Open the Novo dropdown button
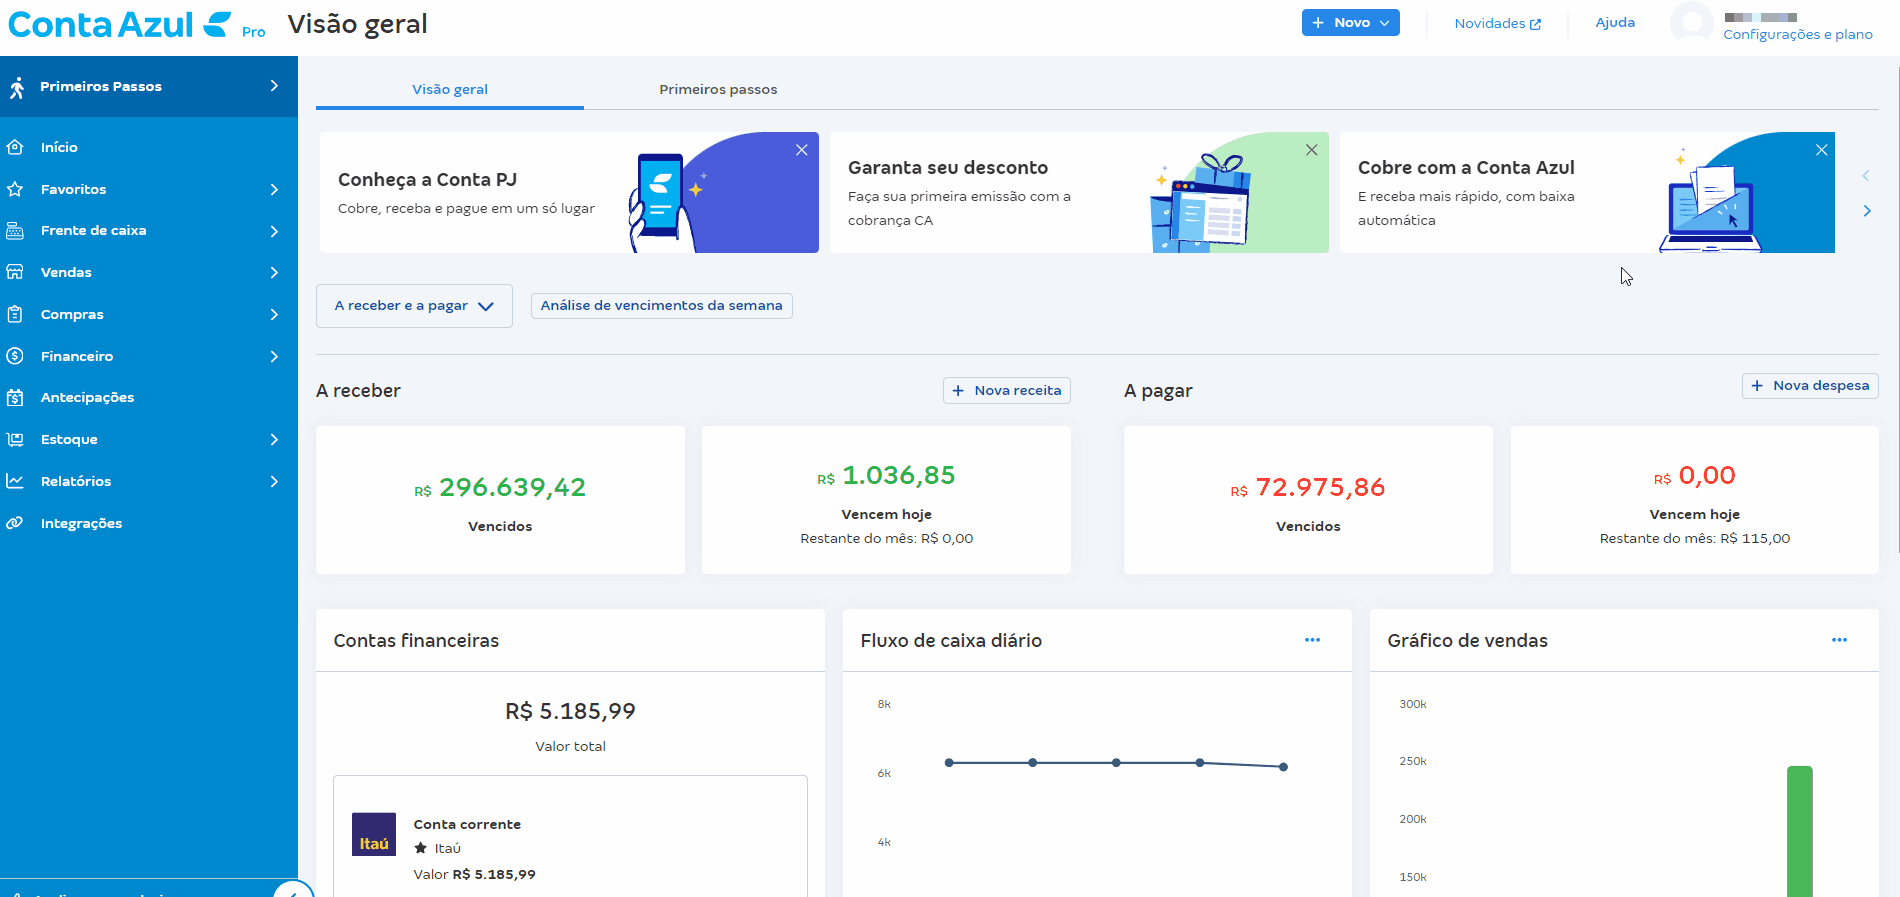The image size is (1900, 897). pyautogui.click(x=1350, y=22)
